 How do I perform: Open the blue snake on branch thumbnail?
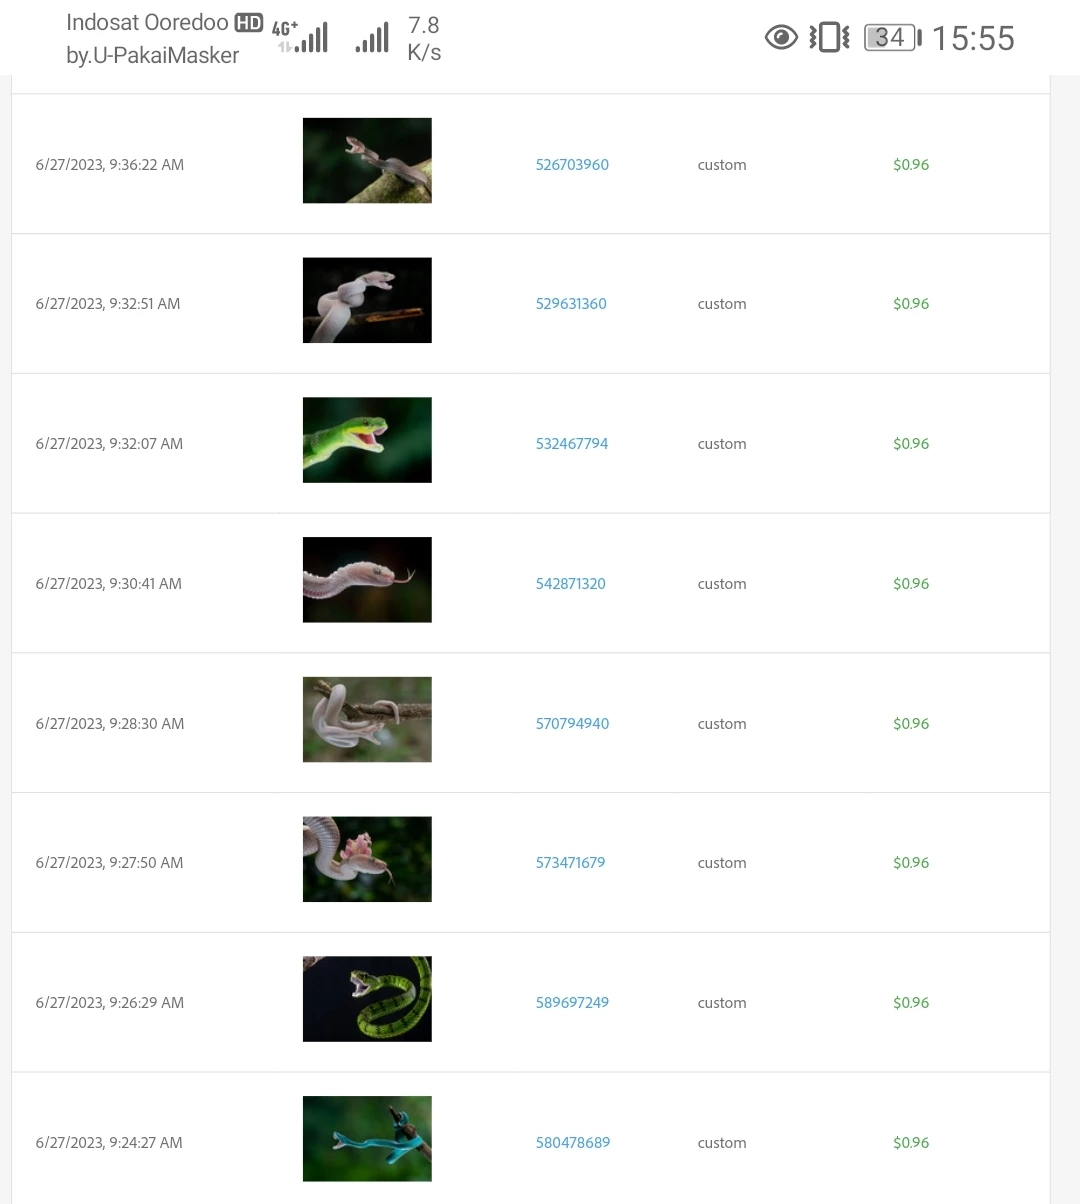click(x=367, y=1139)
